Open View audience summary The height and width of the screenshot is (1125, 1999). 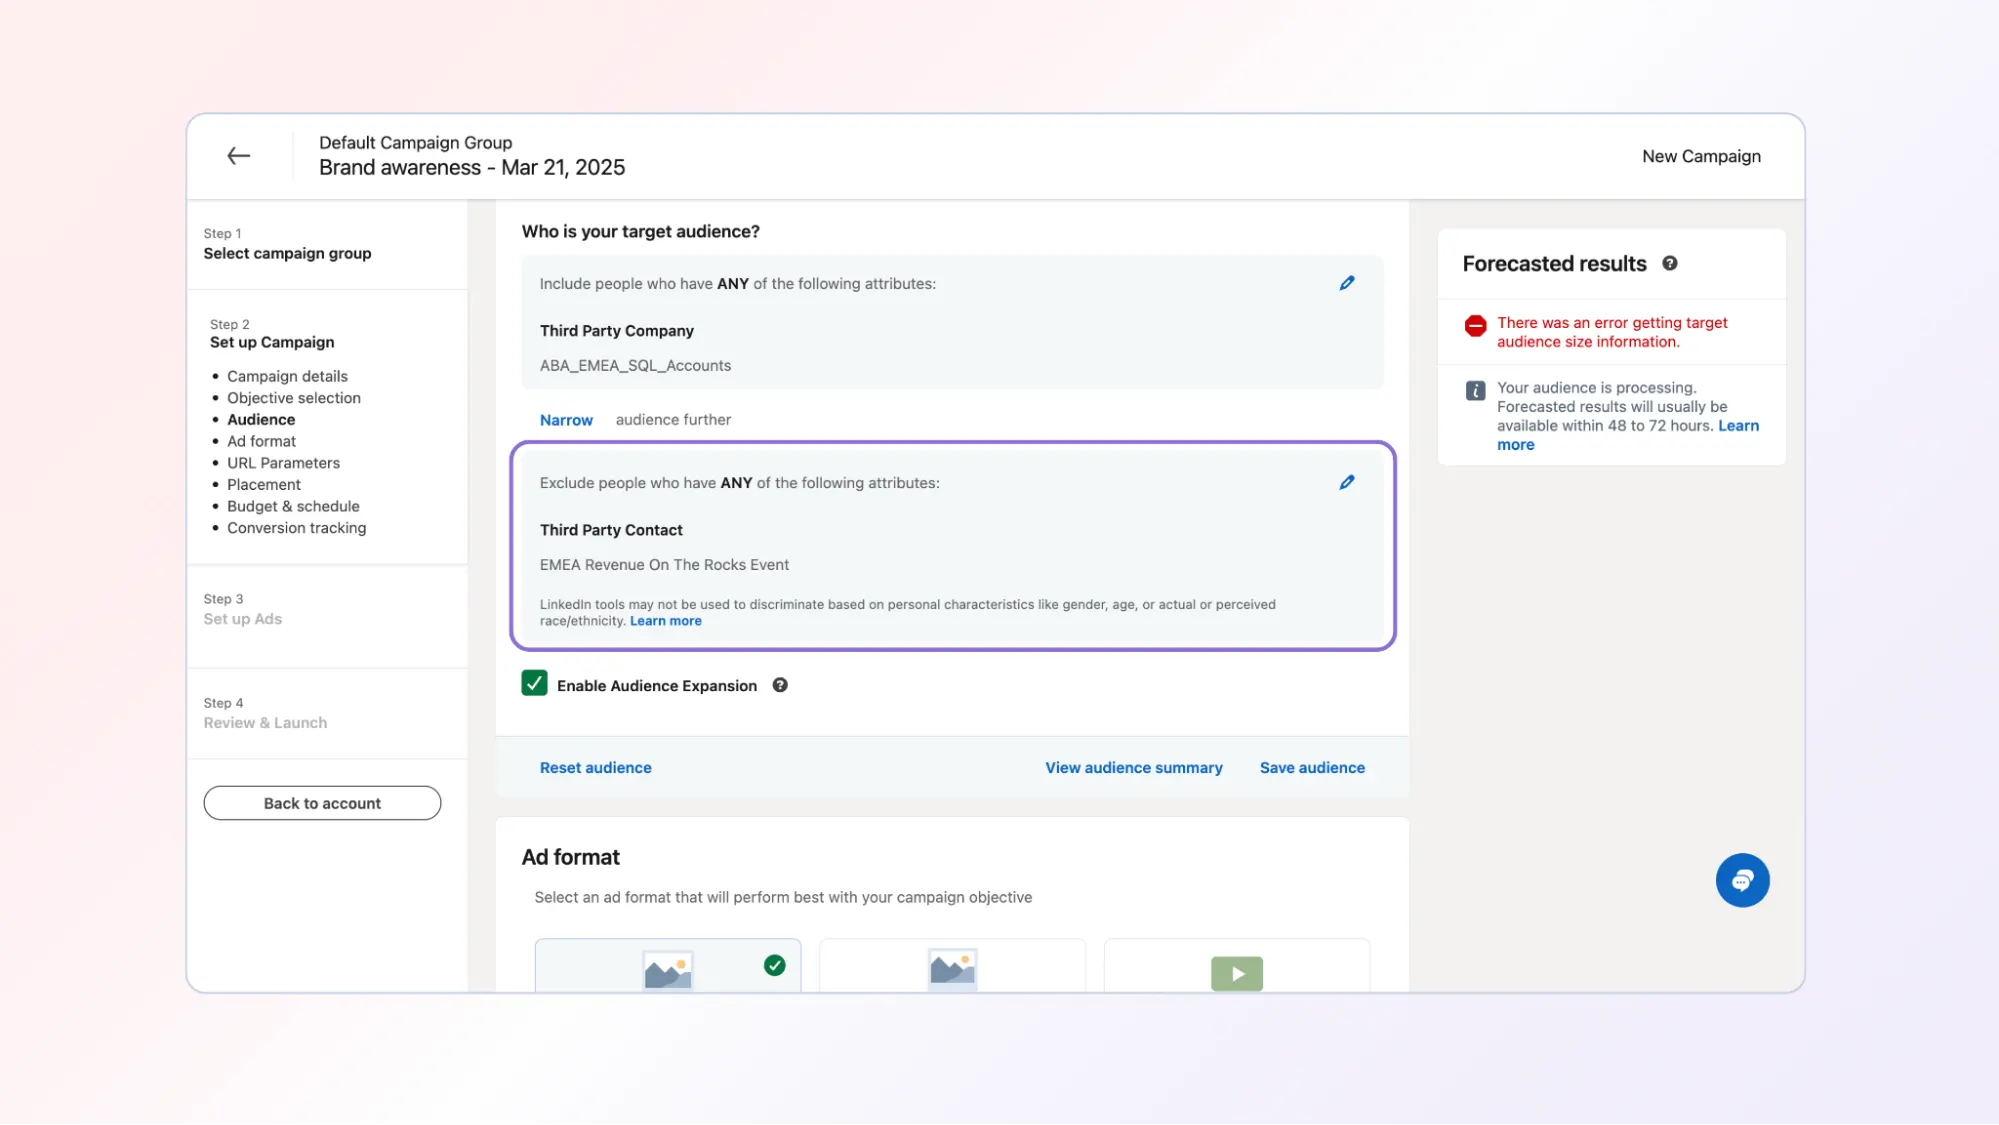pos(1133,768)
